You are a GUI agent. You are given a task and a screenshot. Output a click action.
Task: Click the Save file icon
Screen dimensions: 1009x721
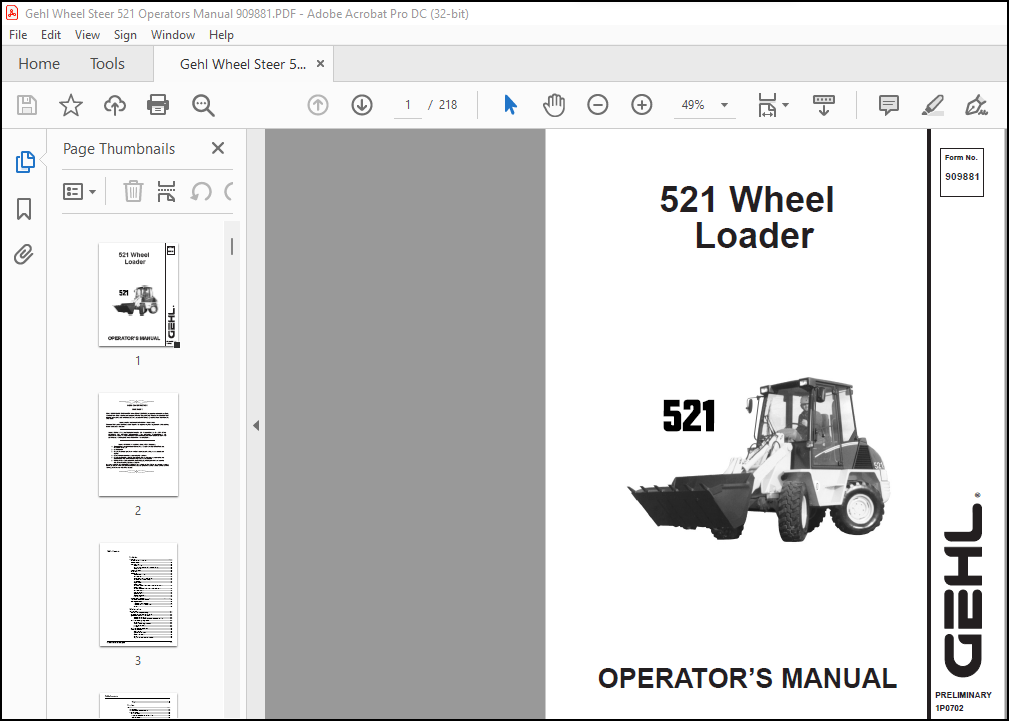(26, 105)
